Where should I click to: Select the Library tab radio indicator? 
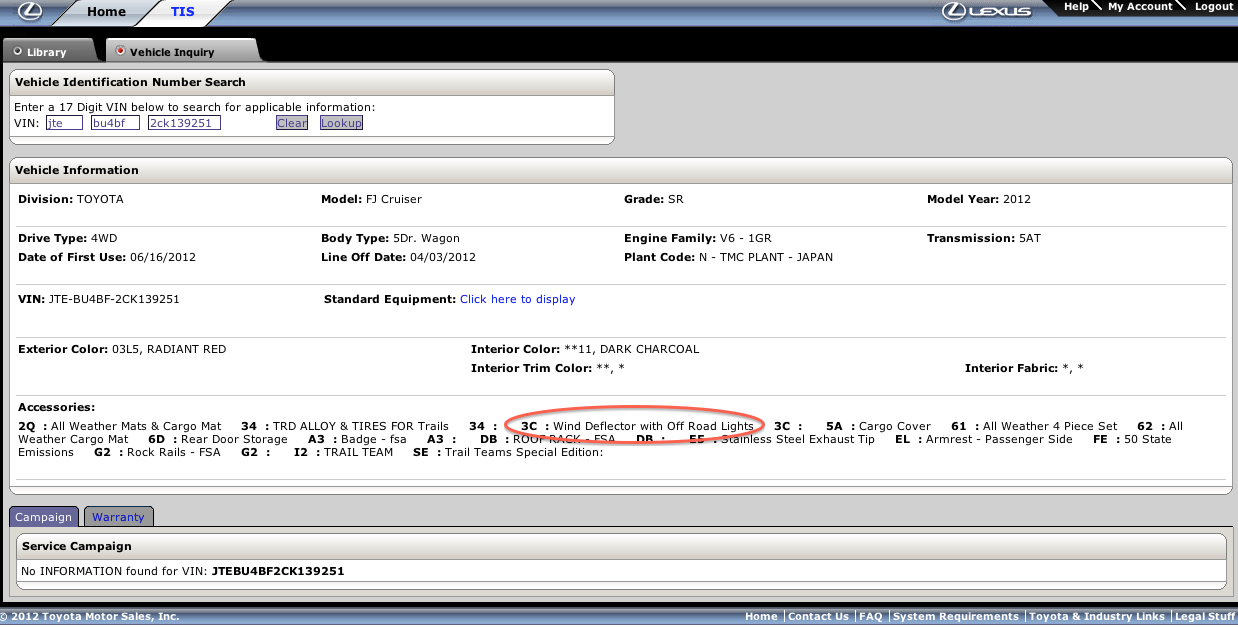[x=18, y=51]
